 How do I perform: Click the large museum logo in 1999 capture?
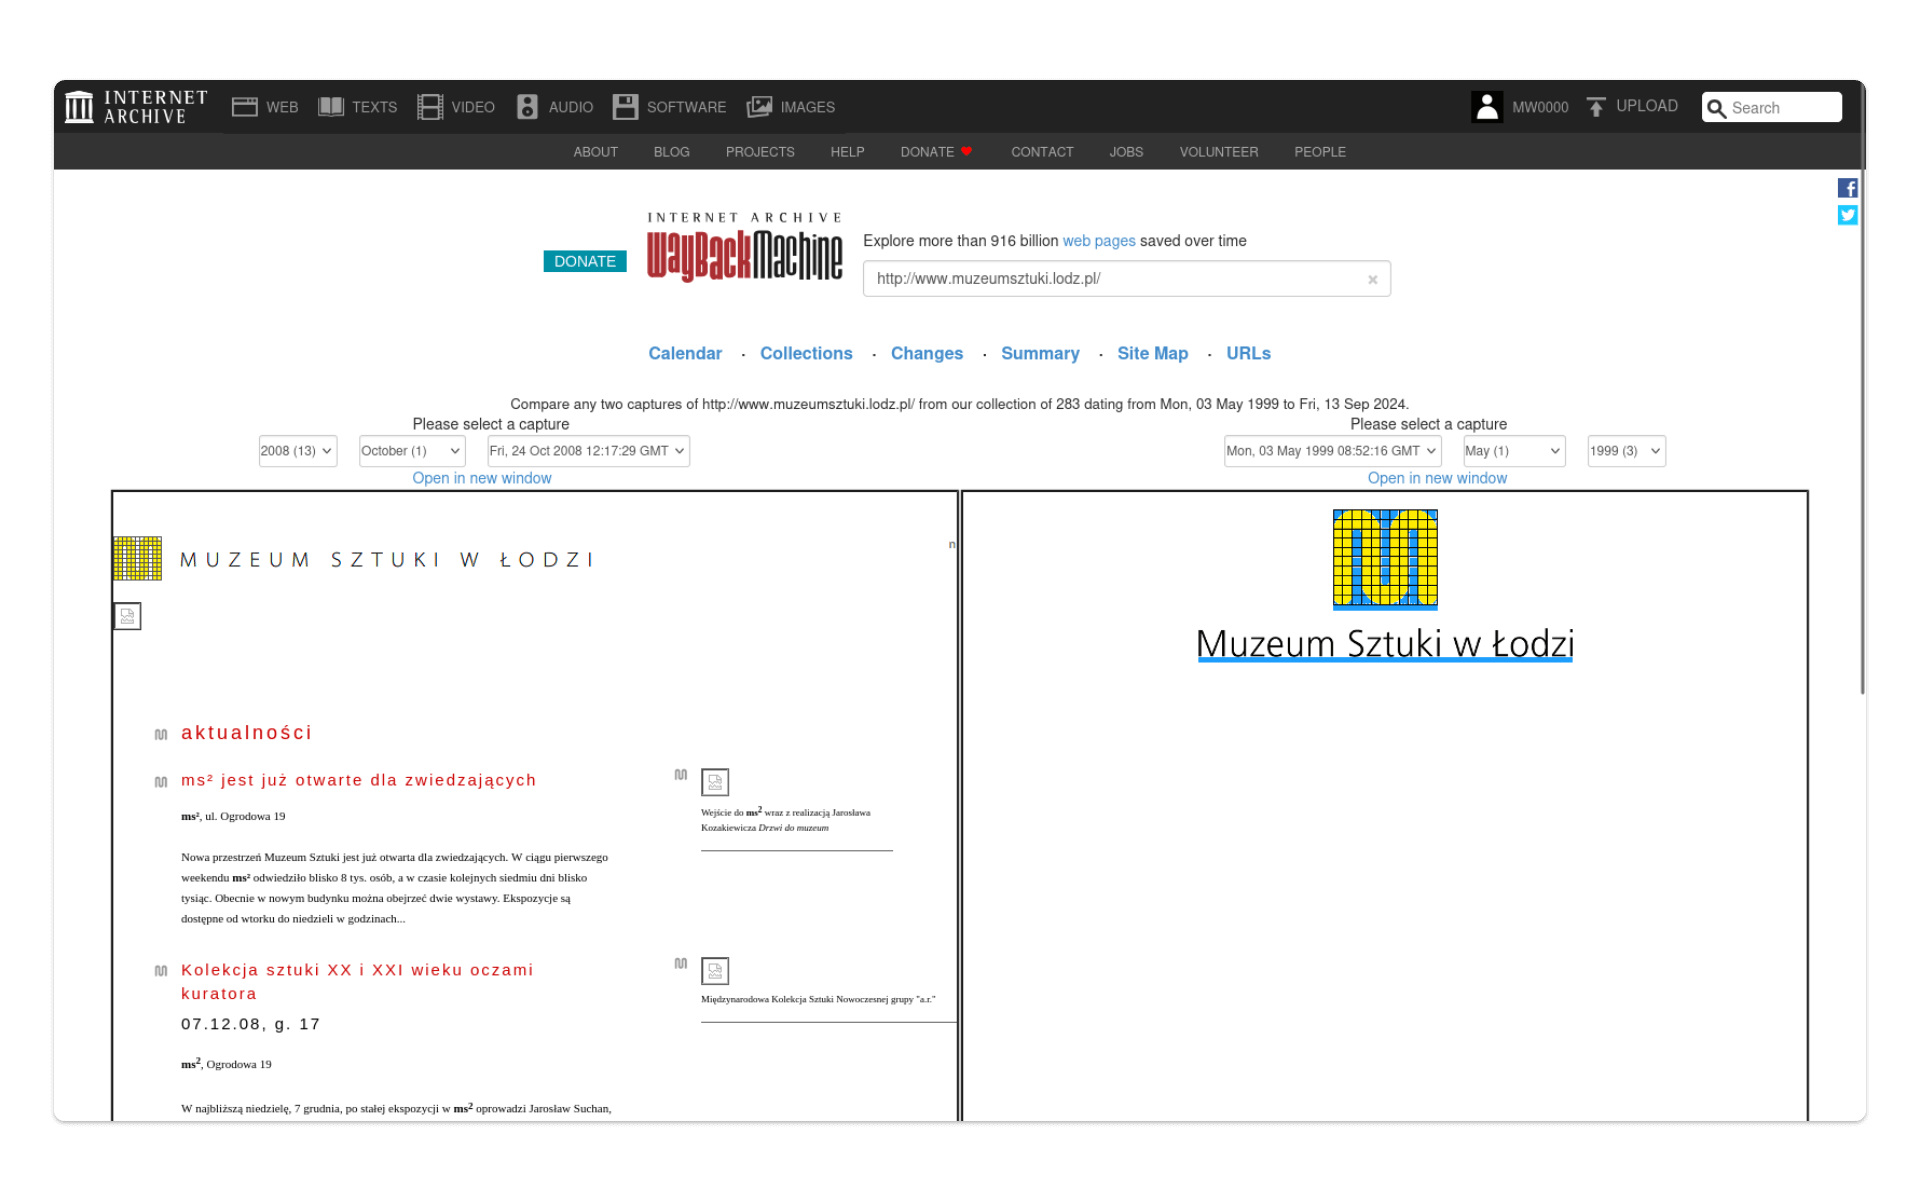click(x=1385, y=559)
